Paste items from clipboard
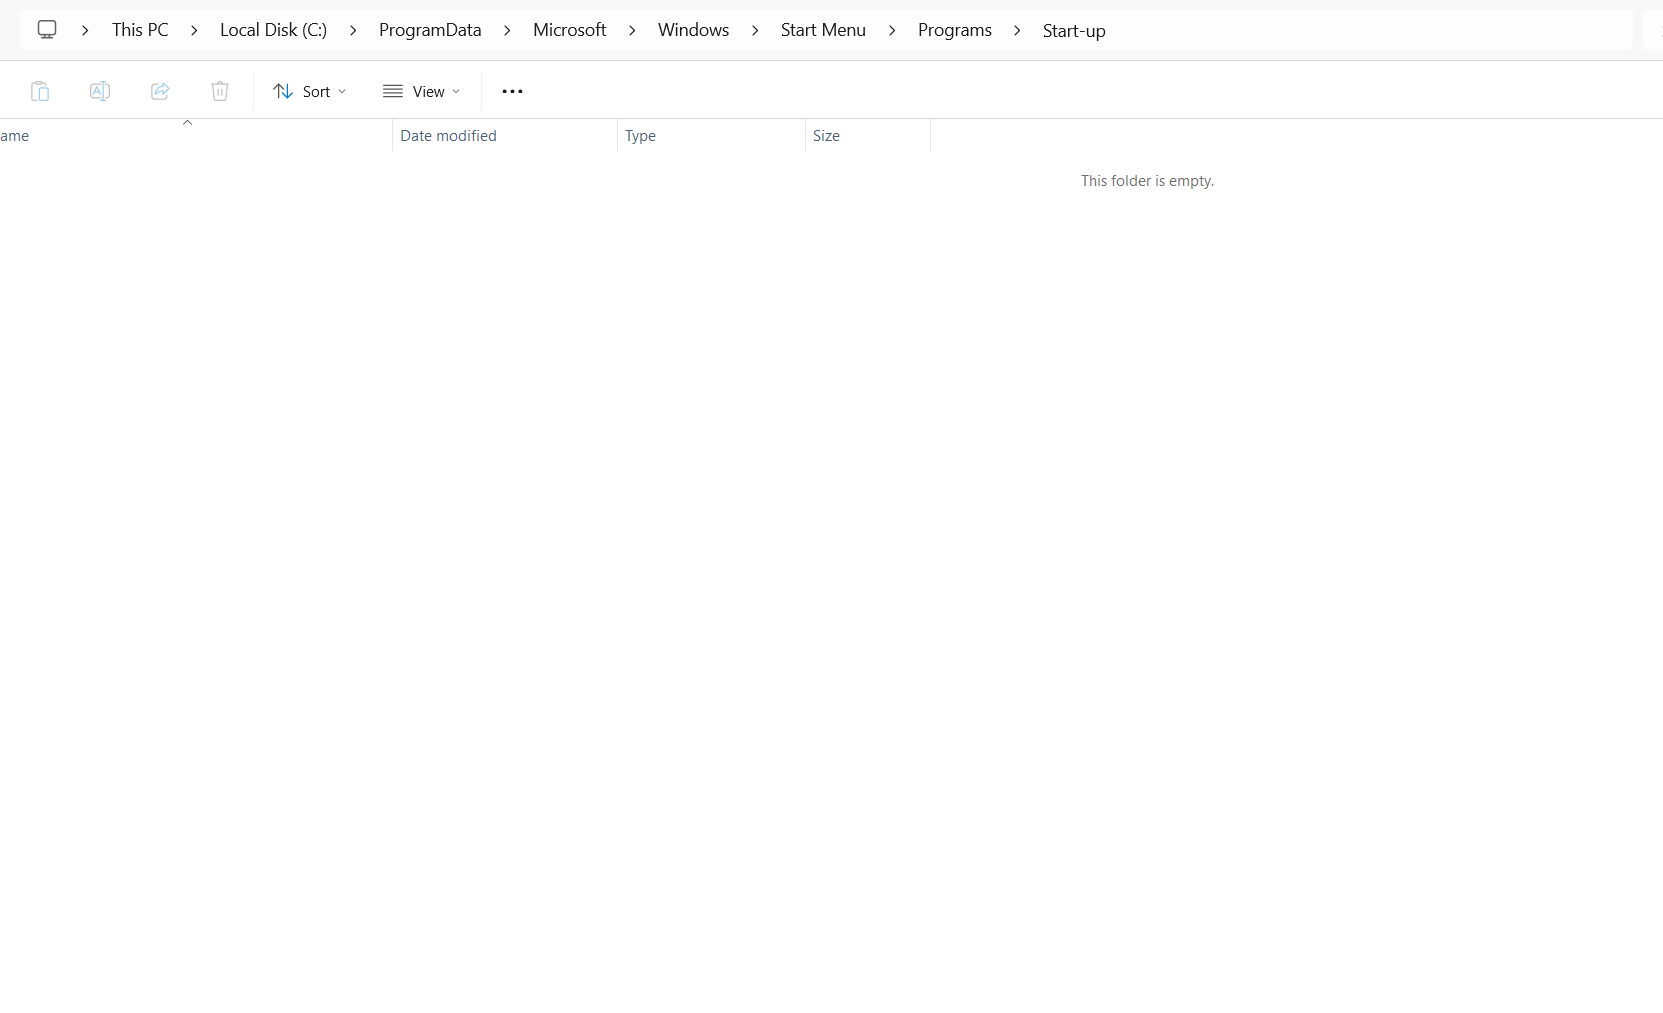Screen dimensions: 1663x1013 coord(40,91)
